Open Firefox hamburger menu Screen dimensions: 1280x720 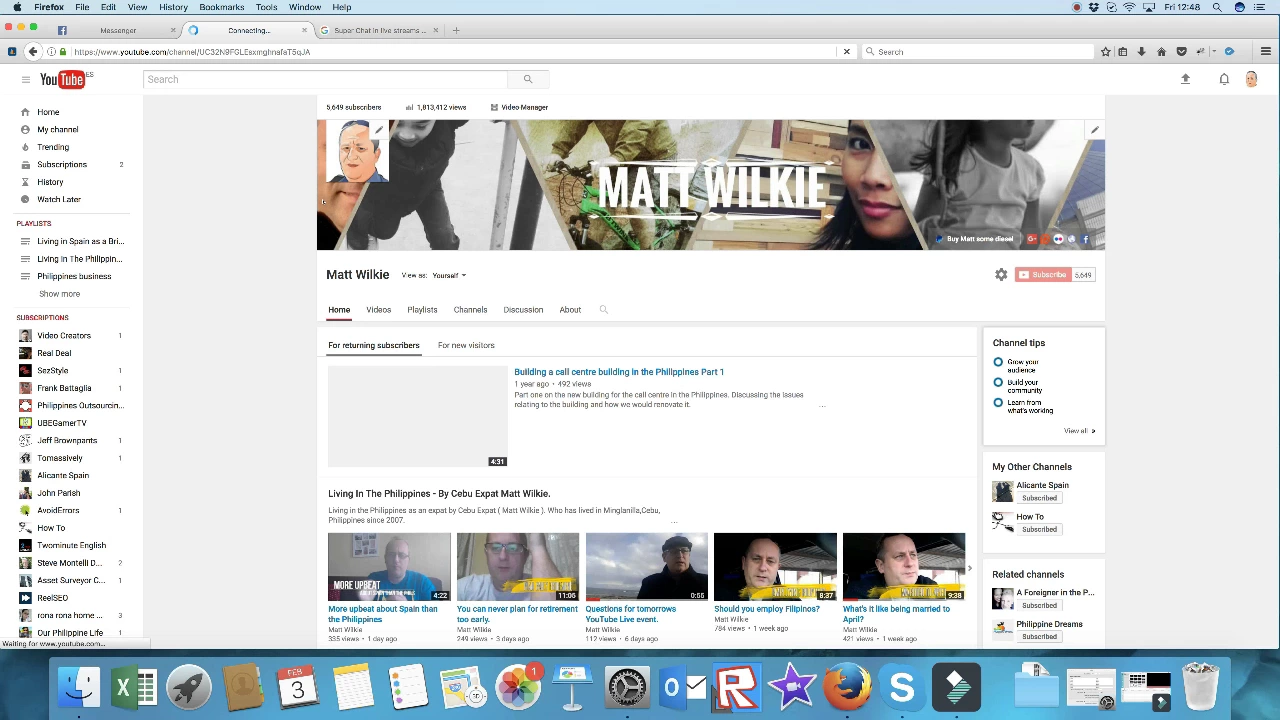tap(1265, 51)
